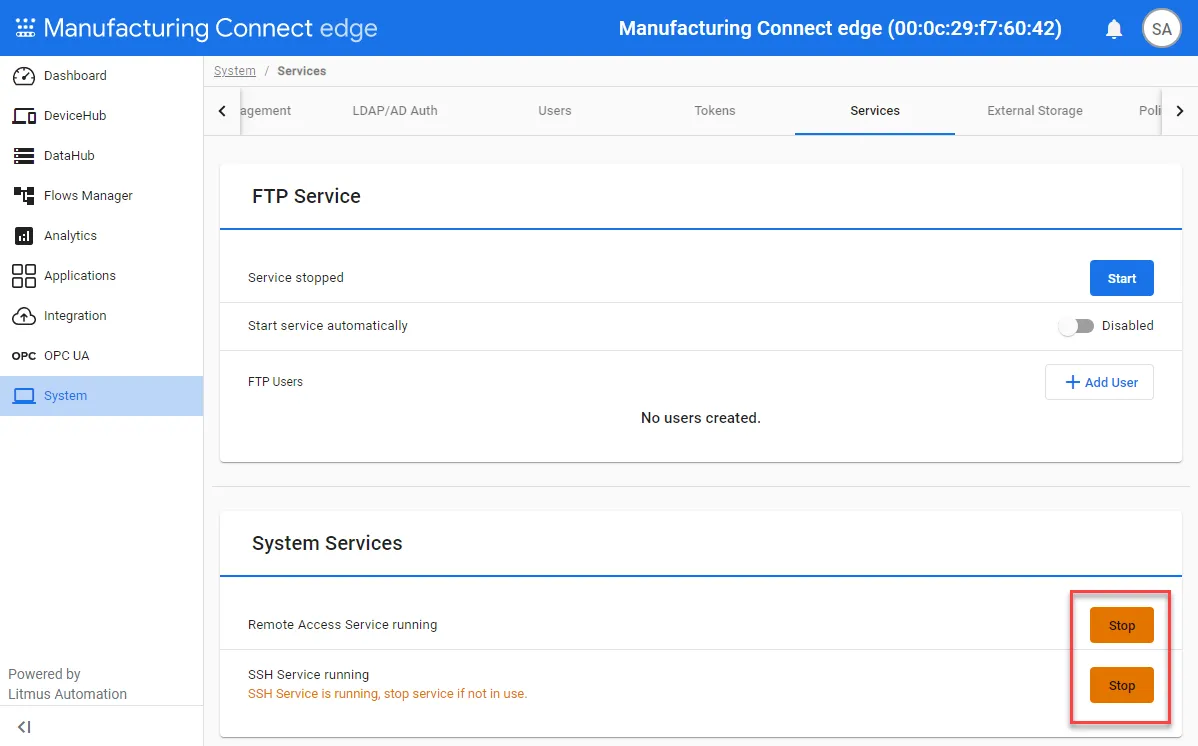
Task: Stop the Remote Access Service
Action: point(1122,625)
